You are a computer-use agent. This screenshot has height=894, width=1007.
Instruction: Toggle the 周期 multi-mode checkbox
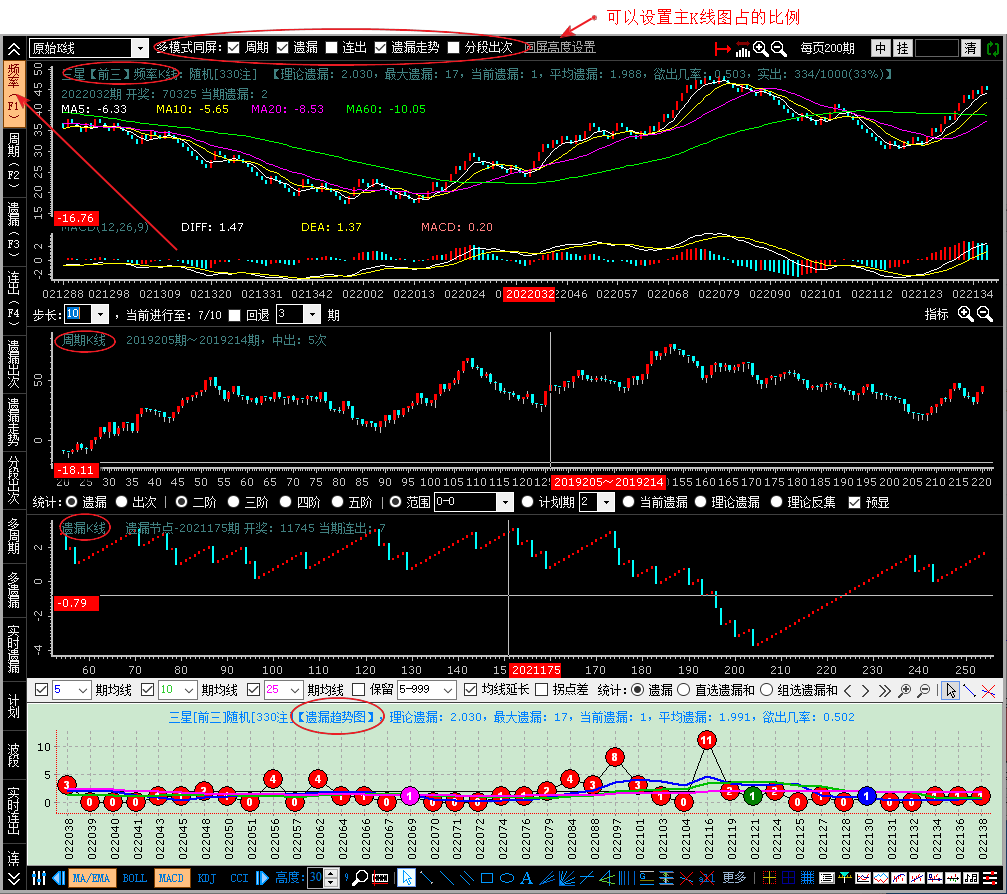[234, 48]
